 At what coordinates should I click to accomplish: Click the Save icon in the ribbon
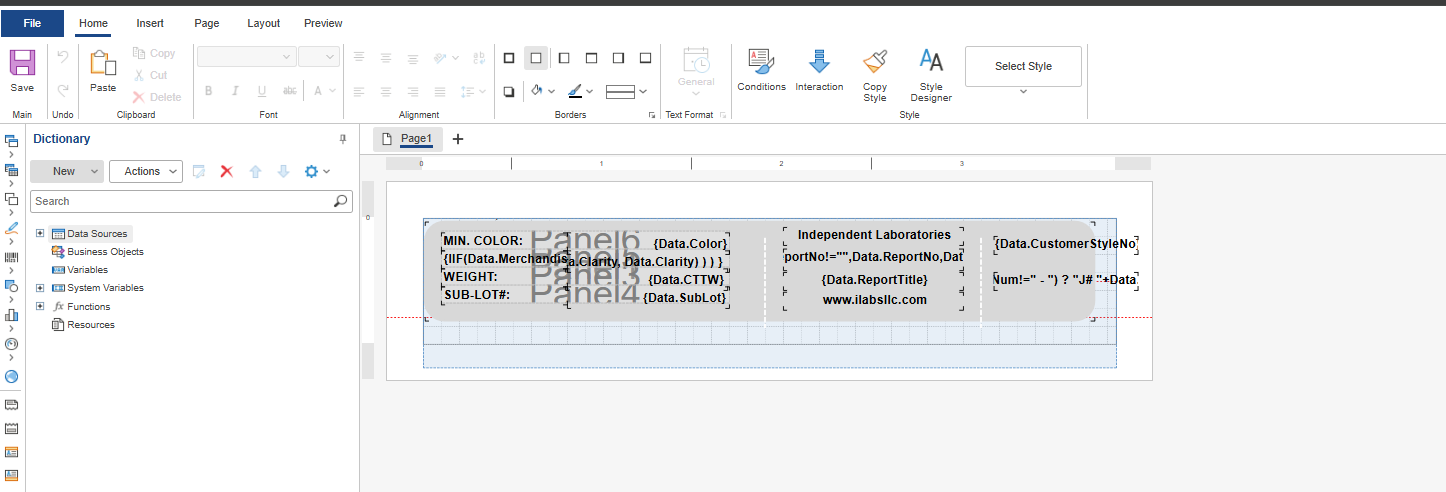[x=22, y=64]
